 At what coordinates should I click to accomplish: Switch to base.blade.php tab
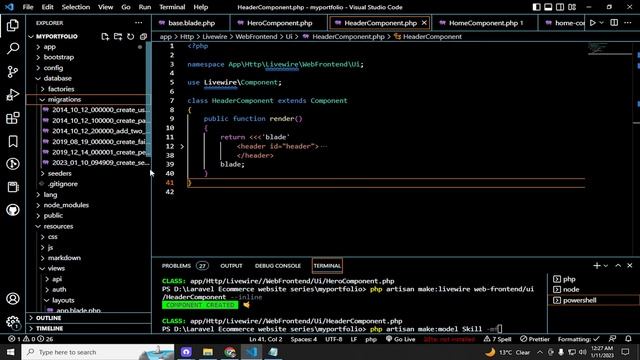point(191,23)
